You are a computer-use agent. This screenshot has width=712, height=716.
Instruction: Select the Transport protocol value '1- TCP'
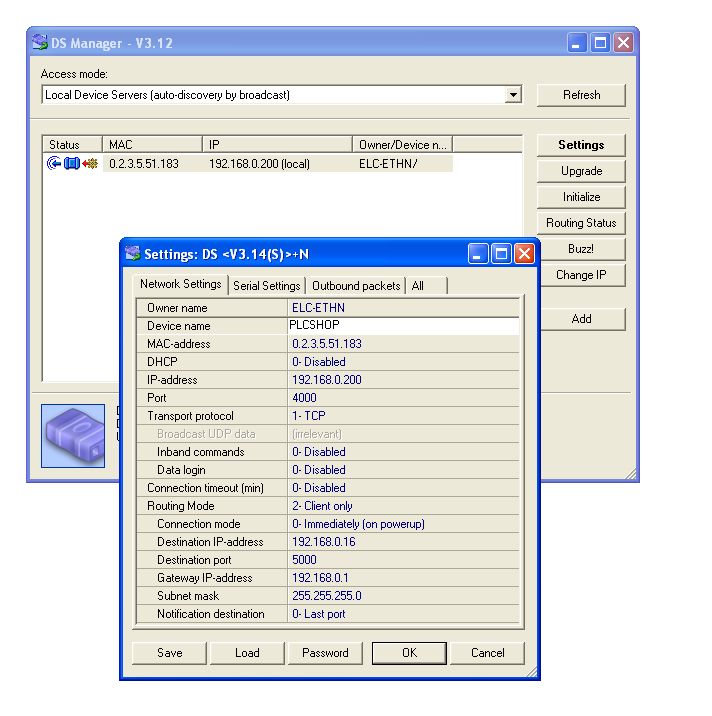click(x=309, y=416)
